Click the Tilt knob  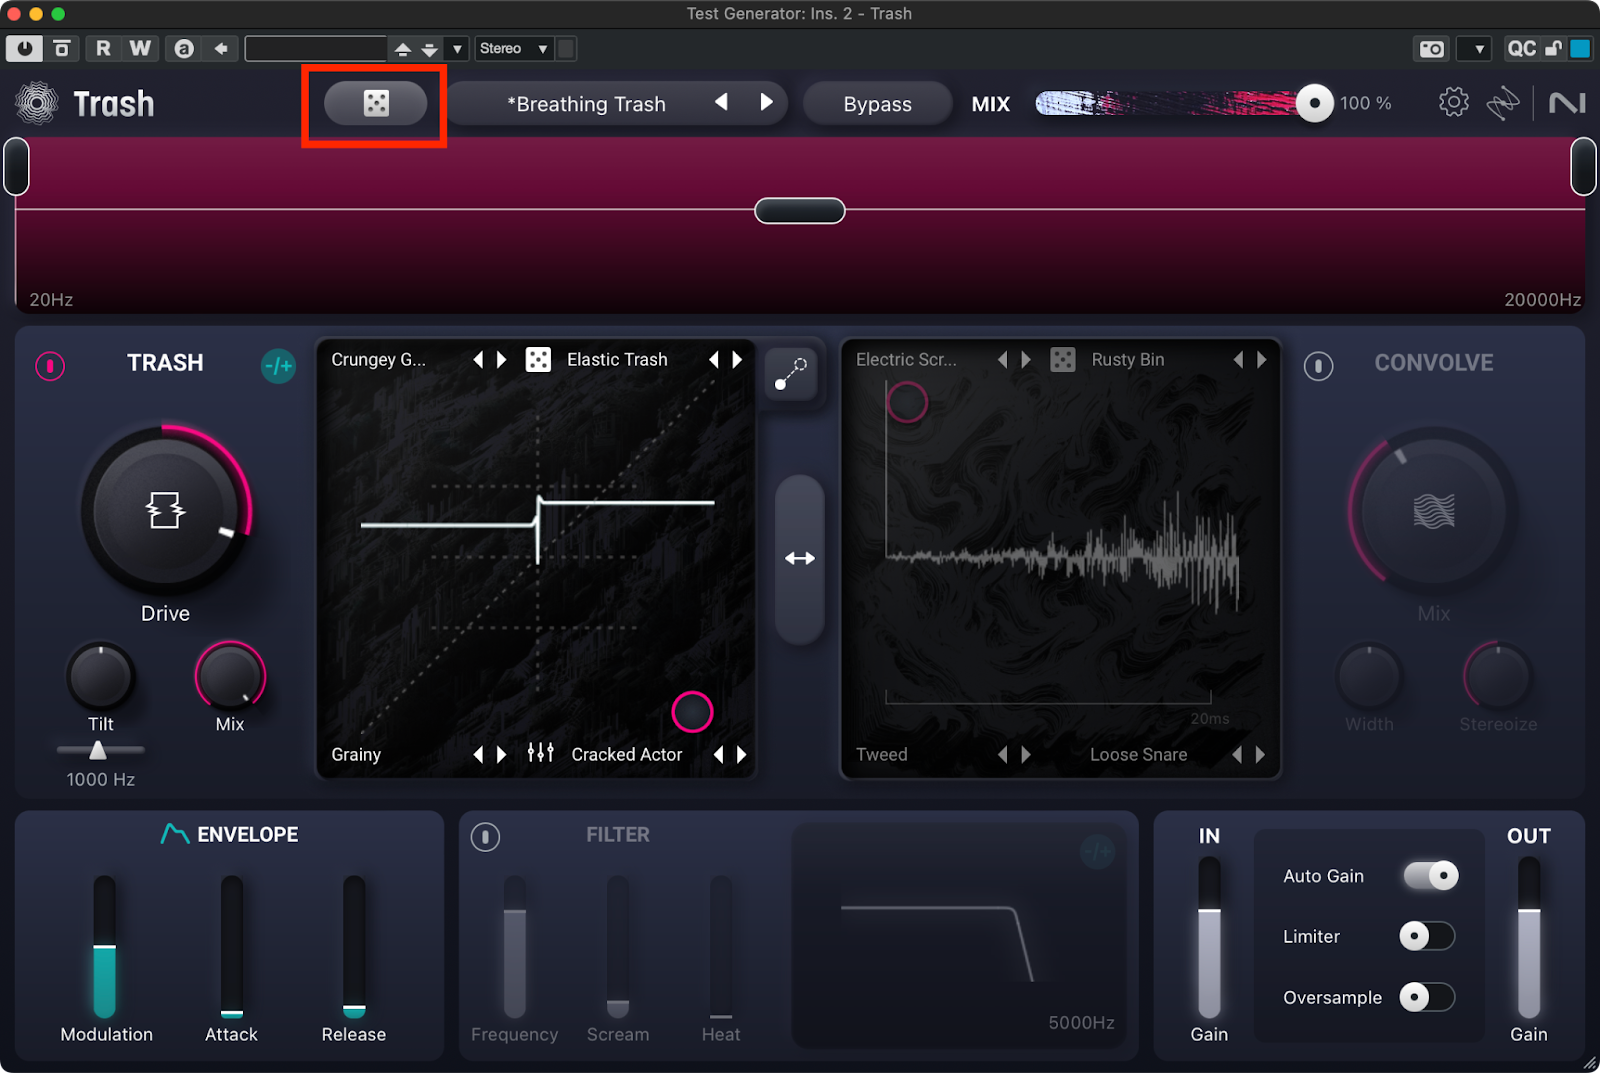point(100,677)
